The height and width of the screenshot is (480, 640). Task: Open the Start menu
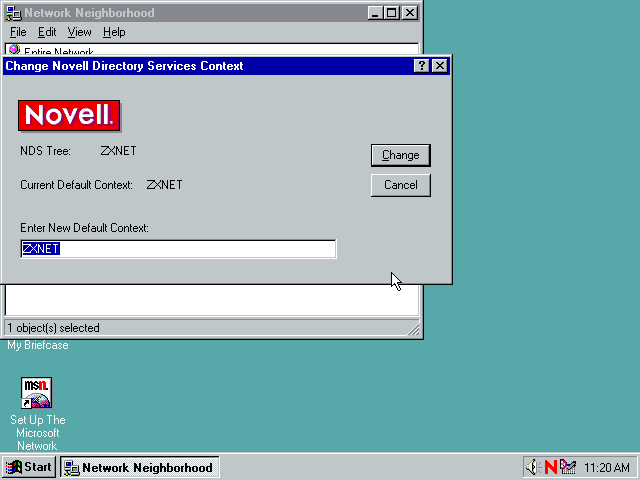[29, 467]
